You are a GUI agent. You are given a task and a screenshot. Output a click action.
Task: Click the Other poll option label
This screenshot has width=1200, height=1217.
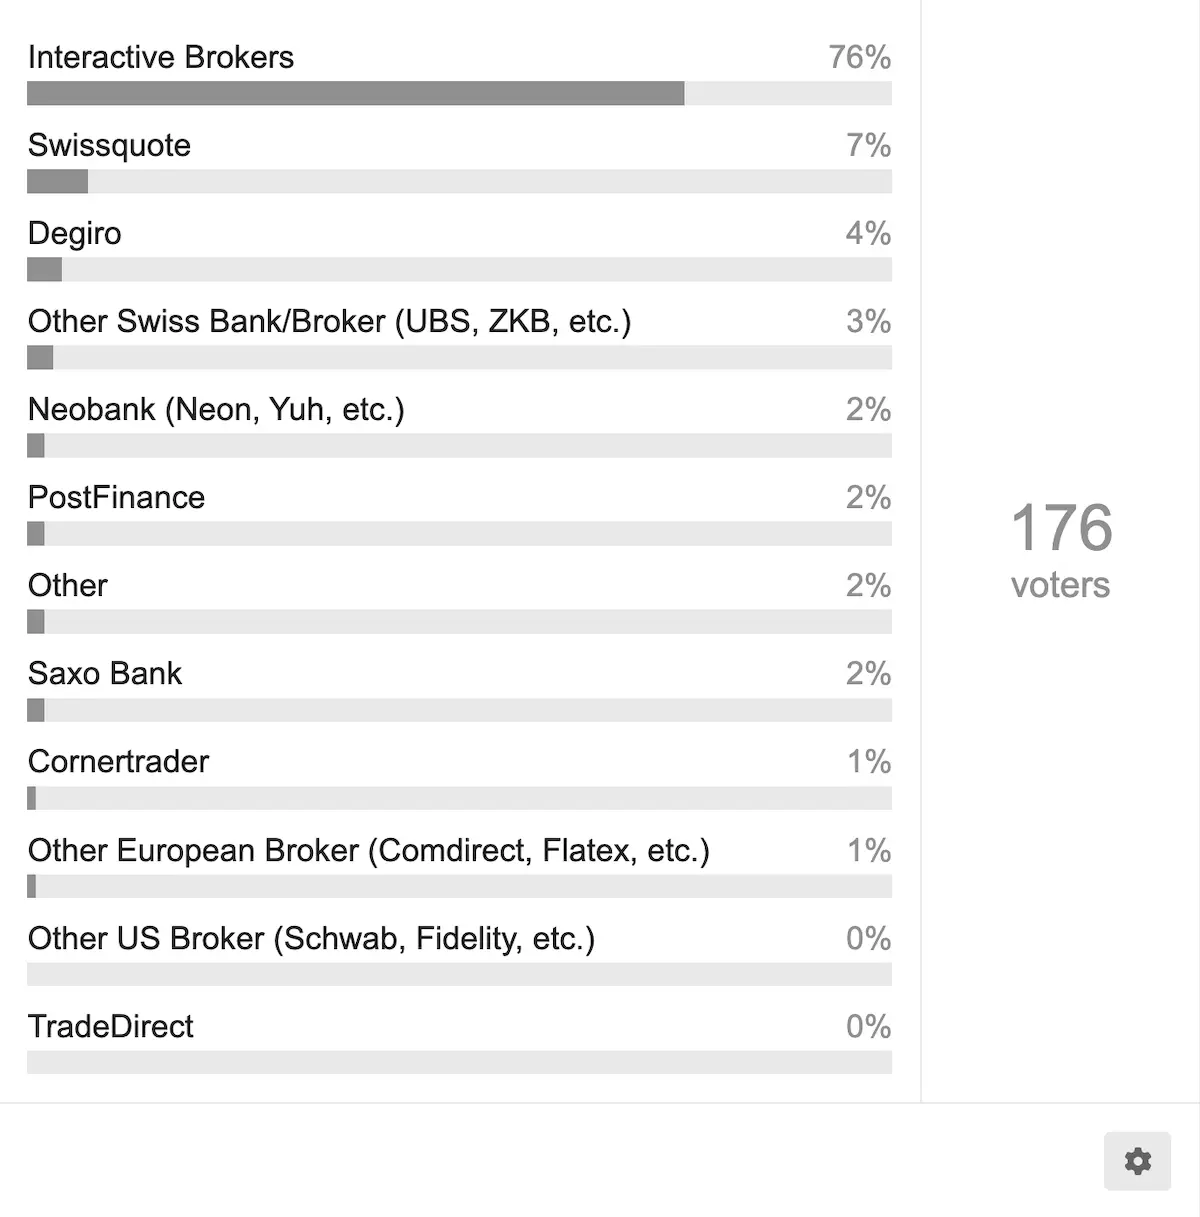pos(68,585)
